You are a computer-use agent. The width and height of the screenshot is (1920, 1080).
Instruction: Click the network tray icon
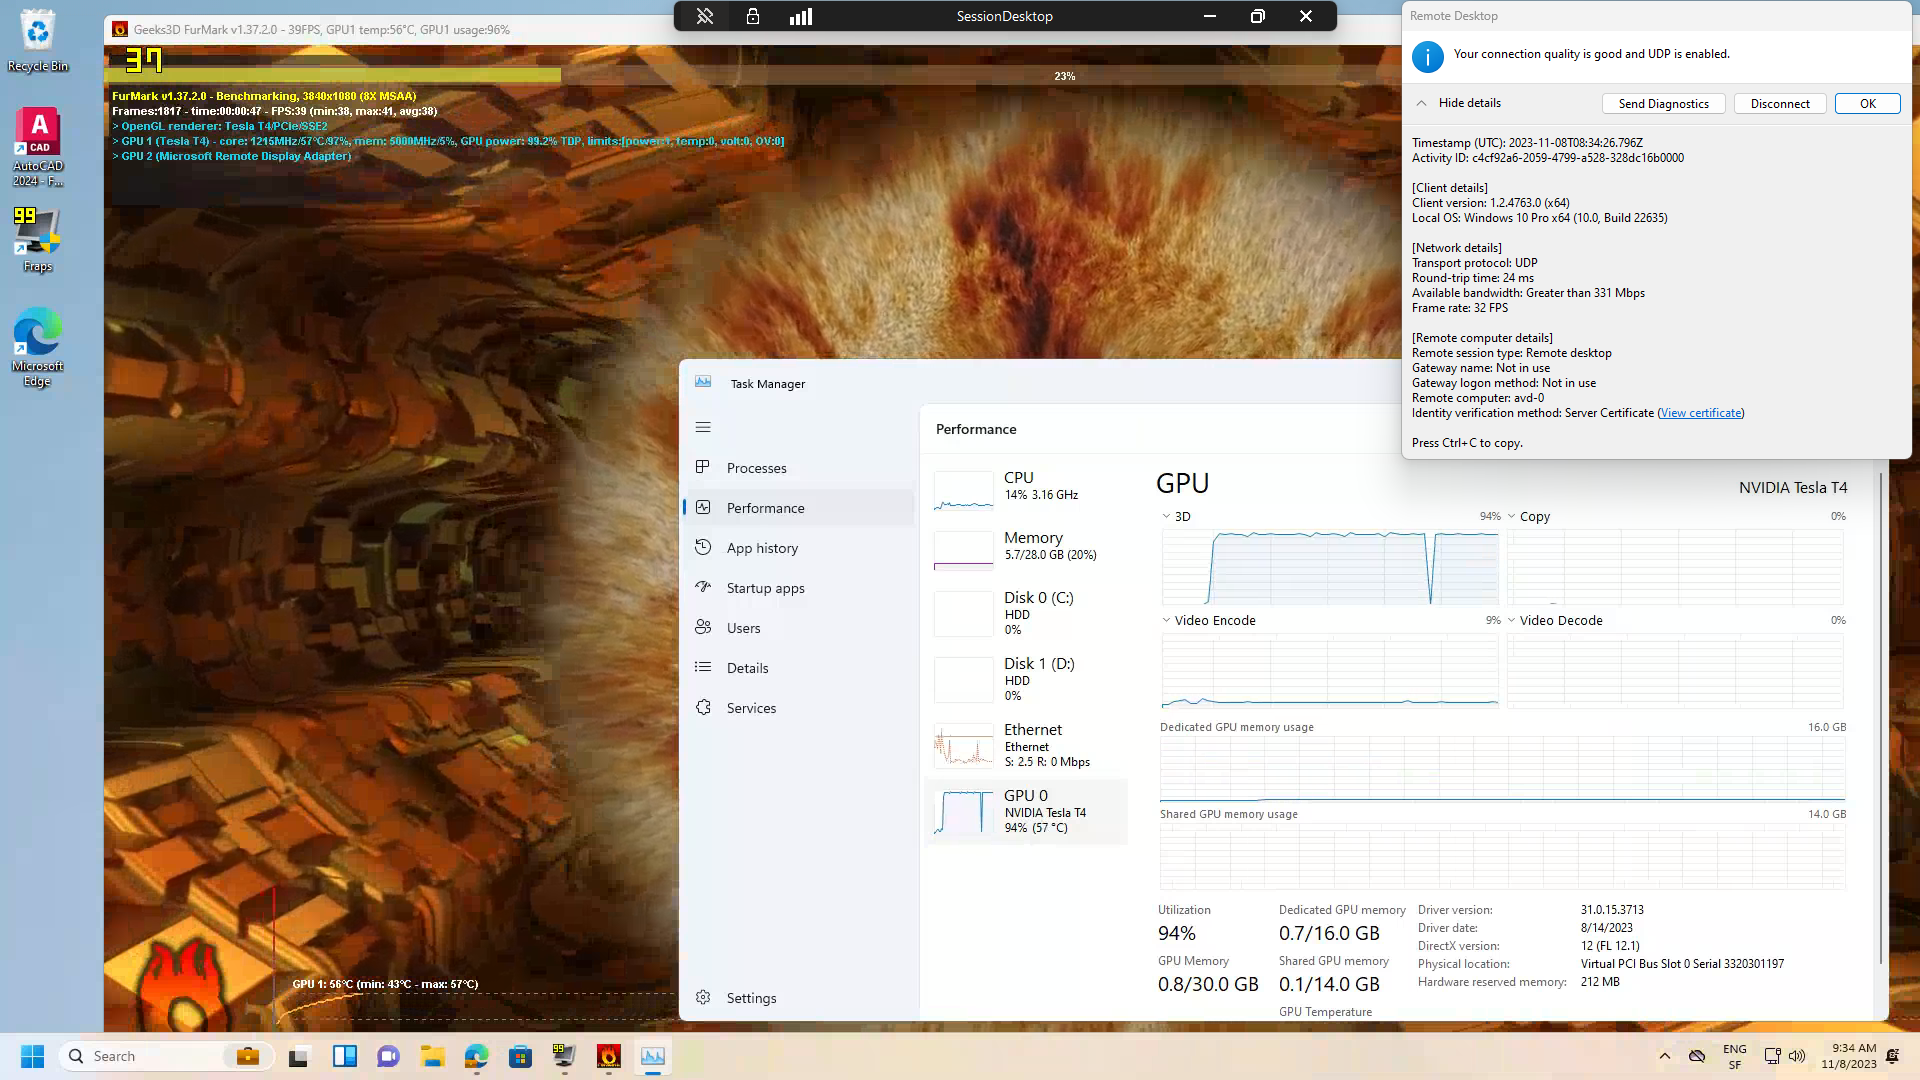[1772, 1056]
